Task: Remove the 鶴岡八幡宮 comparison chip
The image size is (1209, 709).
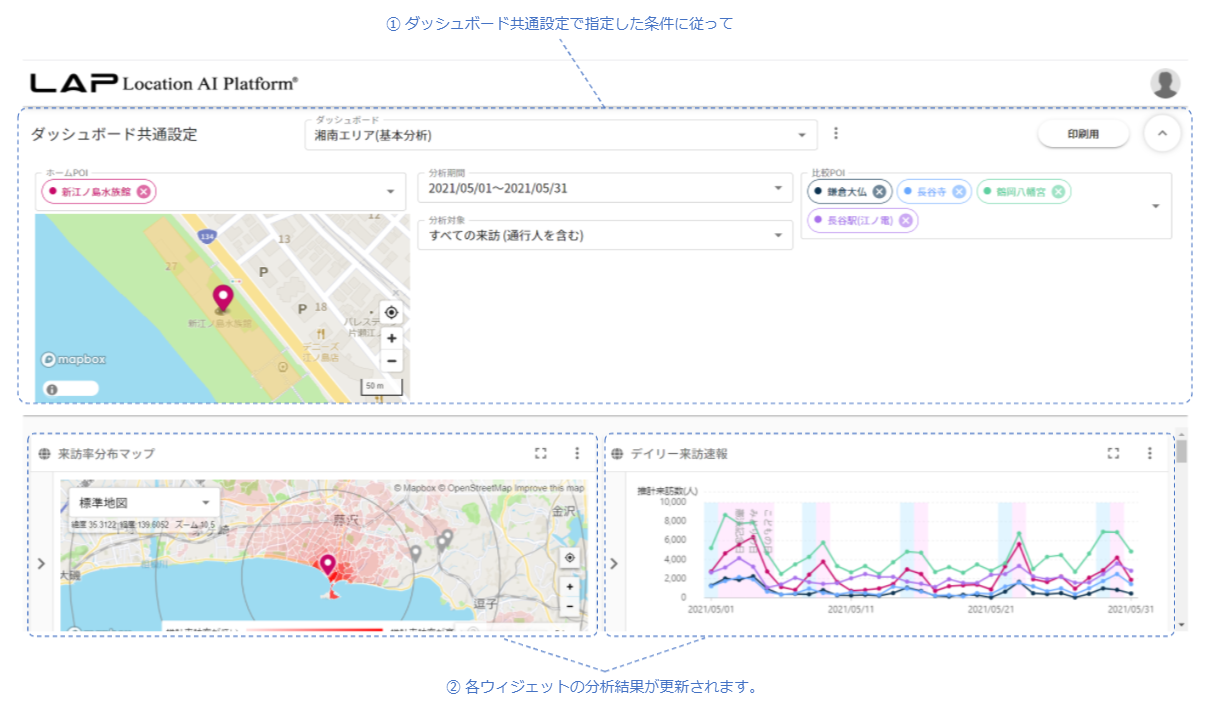Action: point(1058,192)
